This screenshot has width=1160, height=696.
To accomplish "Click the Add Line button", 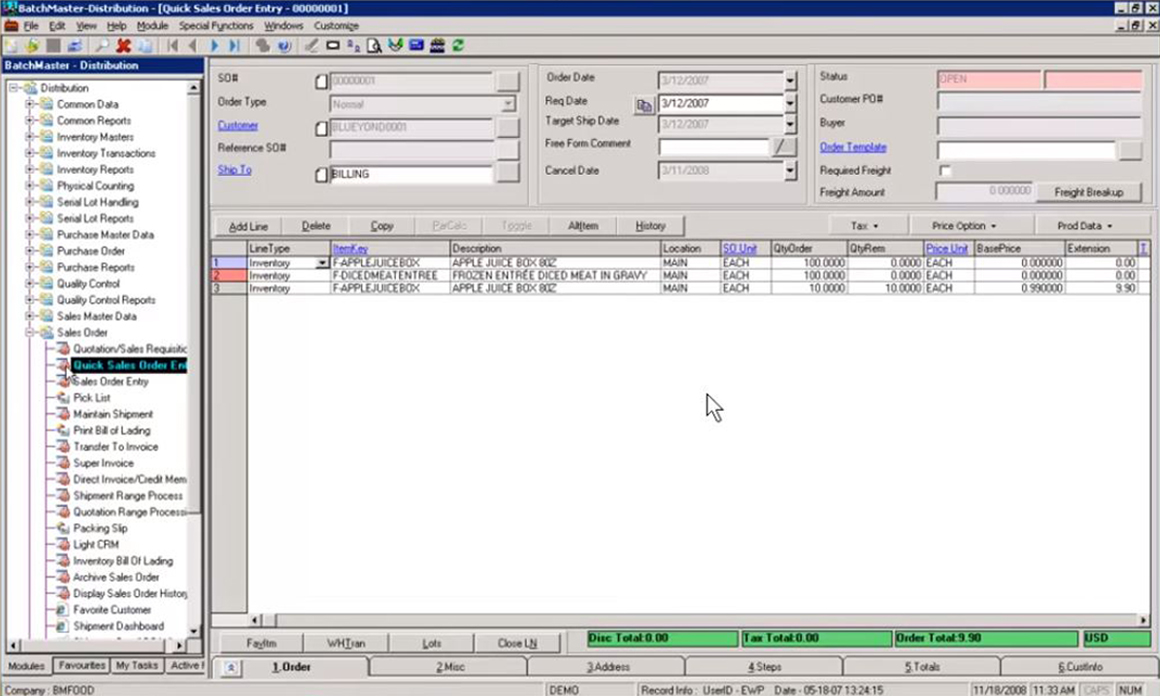I will click(248, 227).
